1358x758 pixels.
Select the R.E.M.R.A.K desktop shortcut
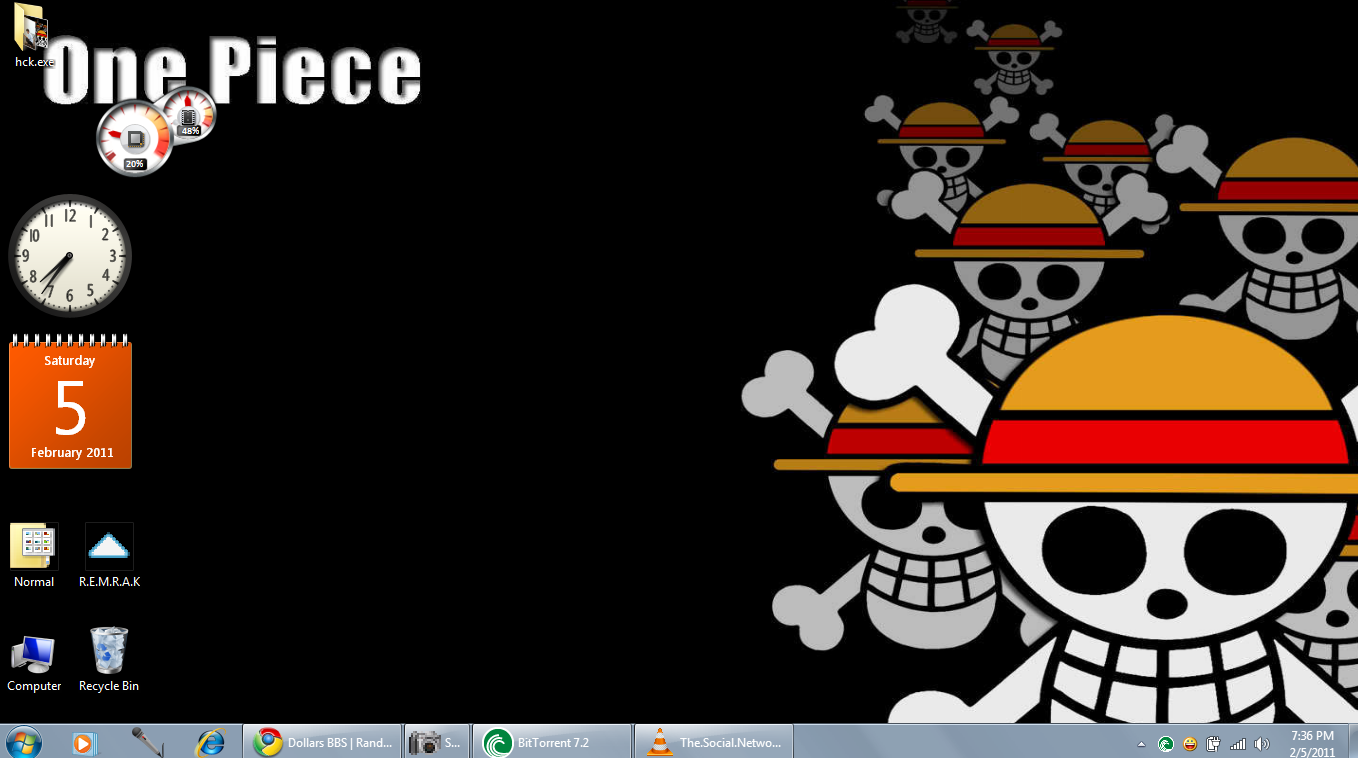tap(109, 556)
